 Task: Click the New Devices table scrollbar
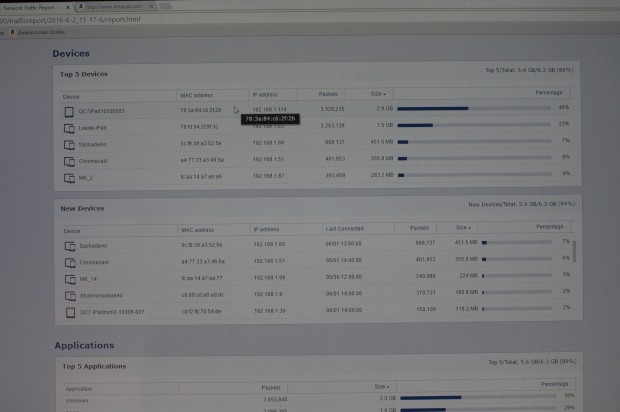coord(574,250)
